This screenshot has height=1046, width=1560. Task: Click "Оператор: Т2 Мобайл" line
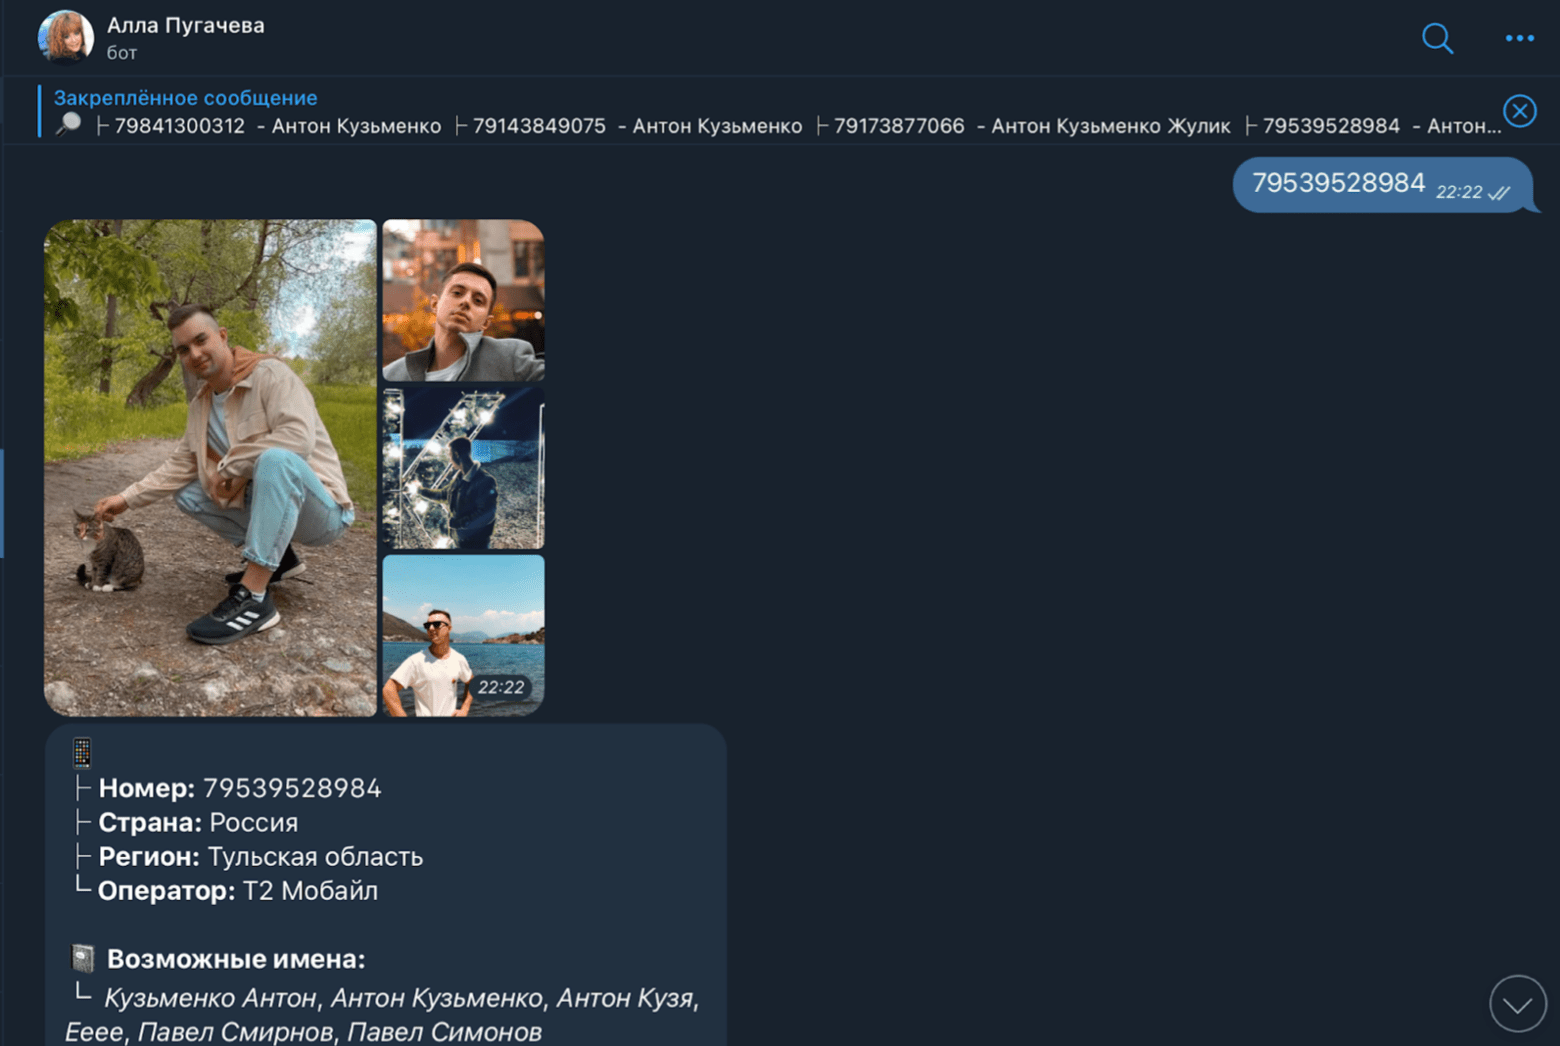[x=238, y=890]
